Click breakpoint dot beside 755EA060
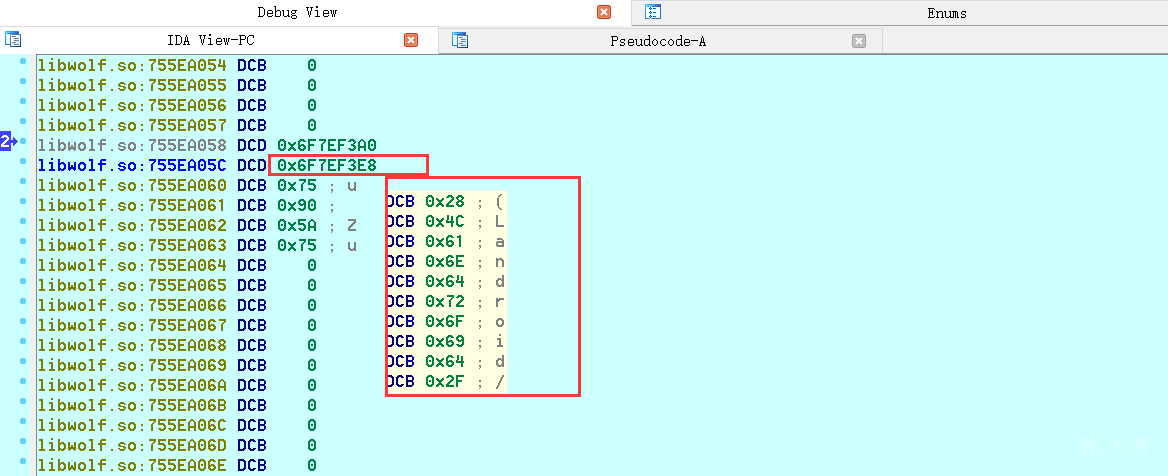The height and width of the screenshot is (476, 1168). point(23,182)
